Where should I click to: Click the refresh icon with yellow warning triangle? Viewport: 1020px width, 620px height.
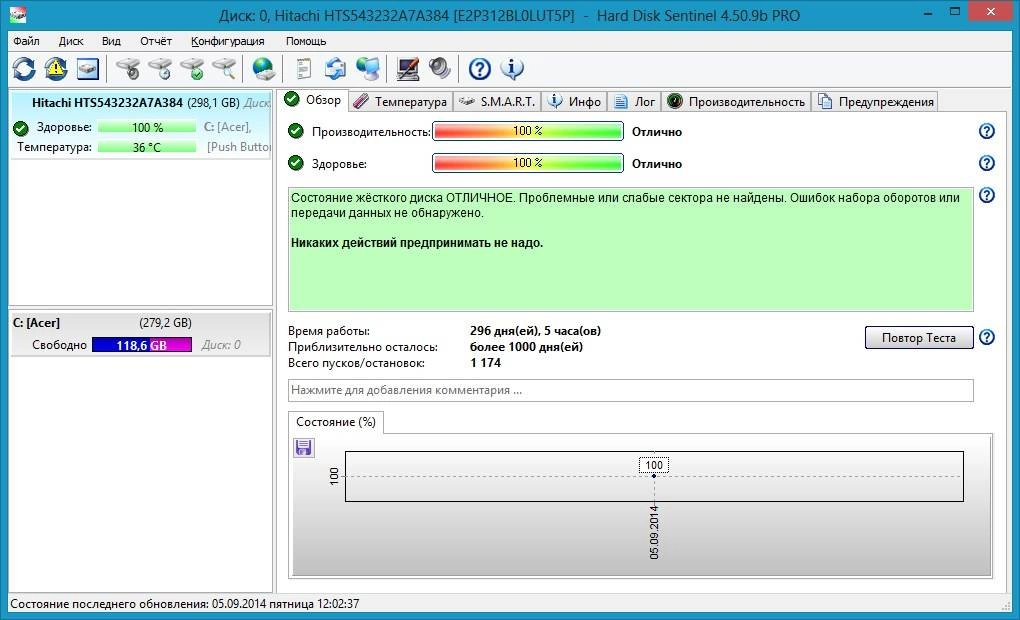click(x=56, y=68)
